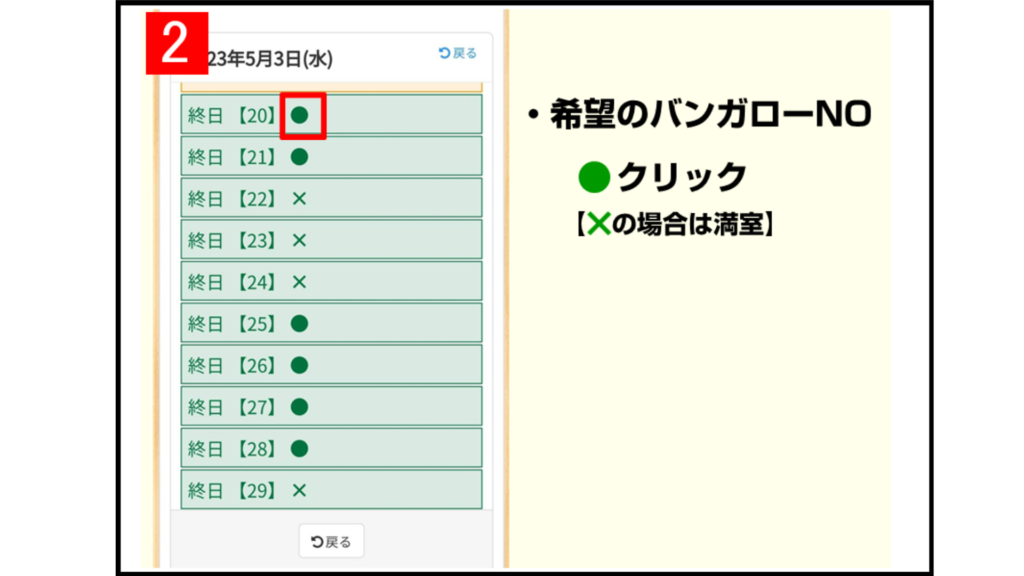Viewport: 1024px width, 576px height.
Task: Choose the available circle for bungalow 26
Action: [x=299, y=366]
